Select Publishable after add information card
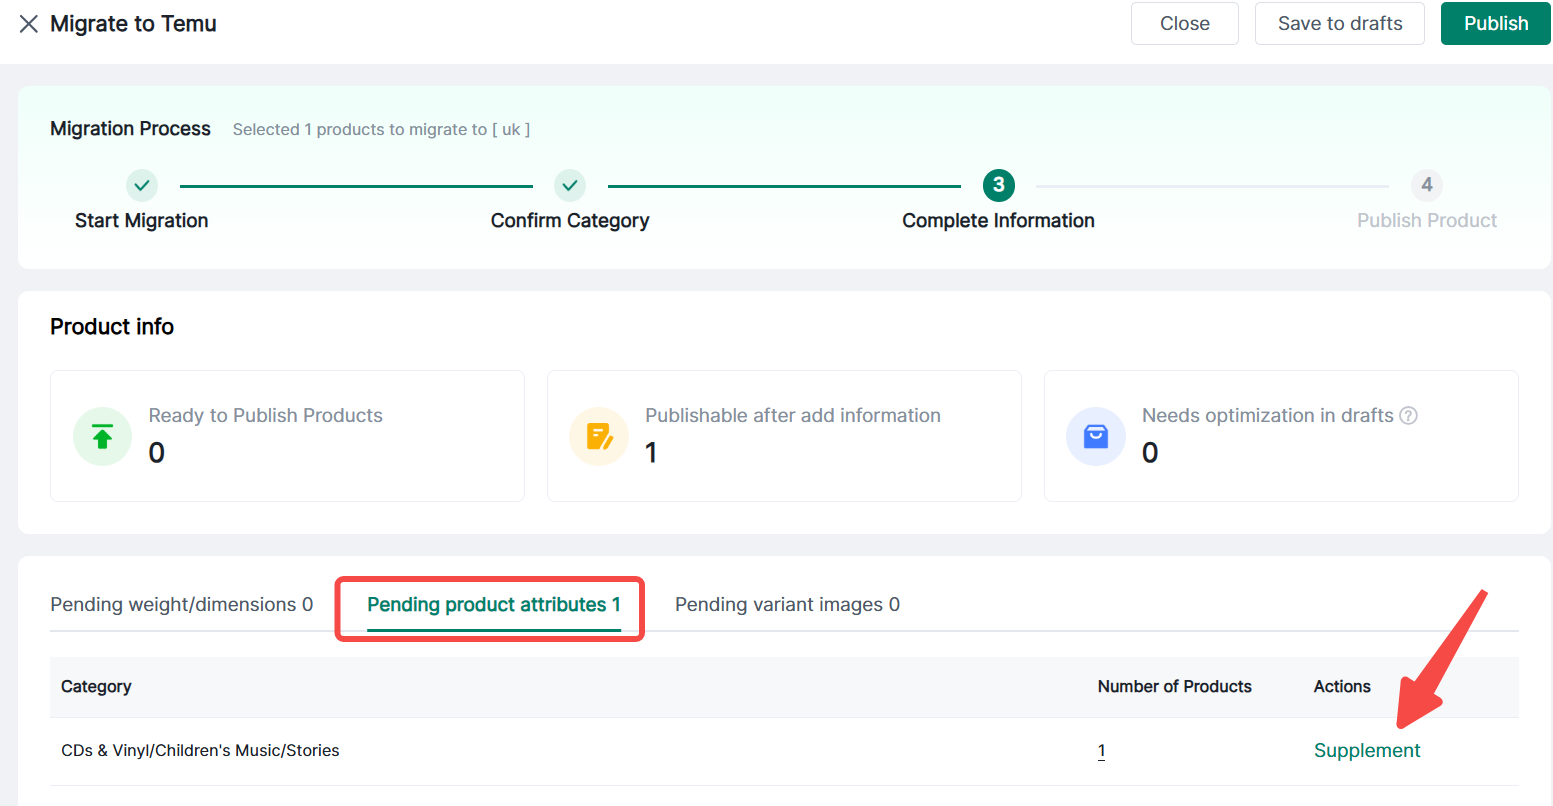 click(x=784, y=436)
